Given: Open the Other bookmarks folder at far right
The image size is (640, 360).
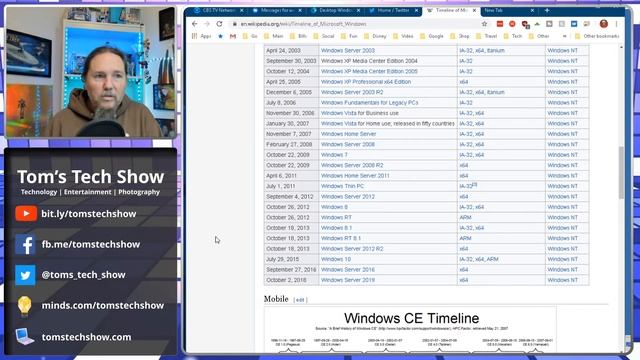Looking at the screenshot, I should (597, 36).
